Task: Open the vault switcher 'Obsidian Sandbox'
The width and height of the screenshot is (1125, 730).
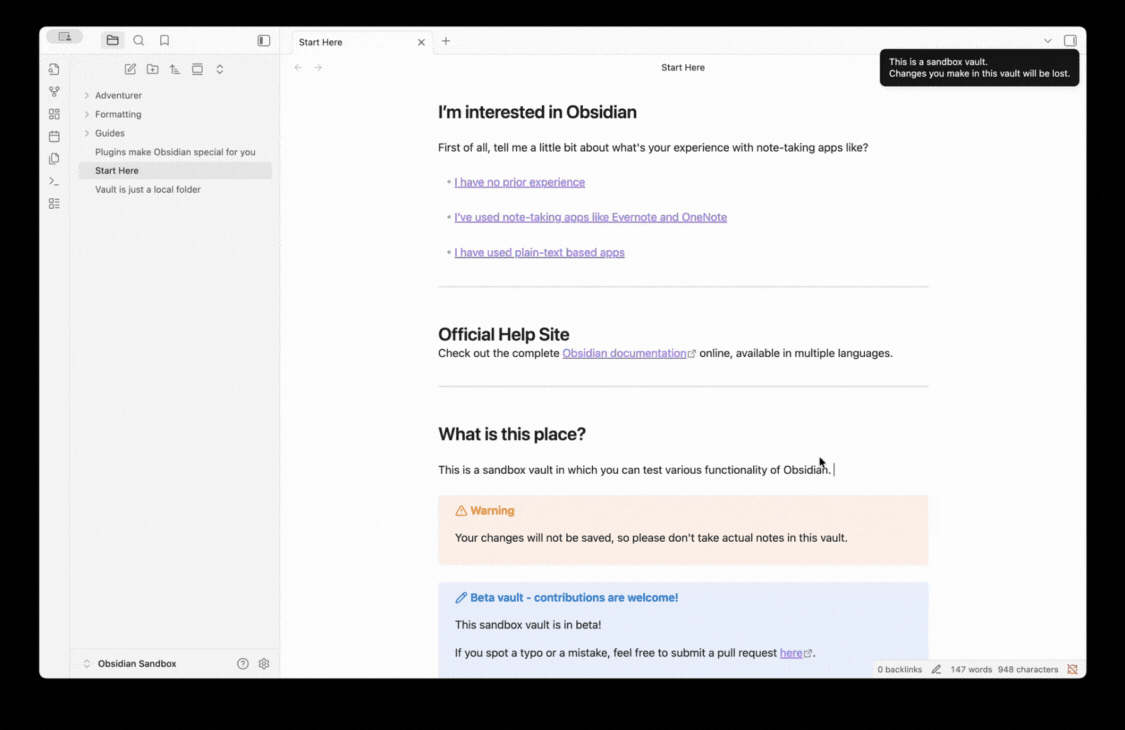Action: (137, 664)
